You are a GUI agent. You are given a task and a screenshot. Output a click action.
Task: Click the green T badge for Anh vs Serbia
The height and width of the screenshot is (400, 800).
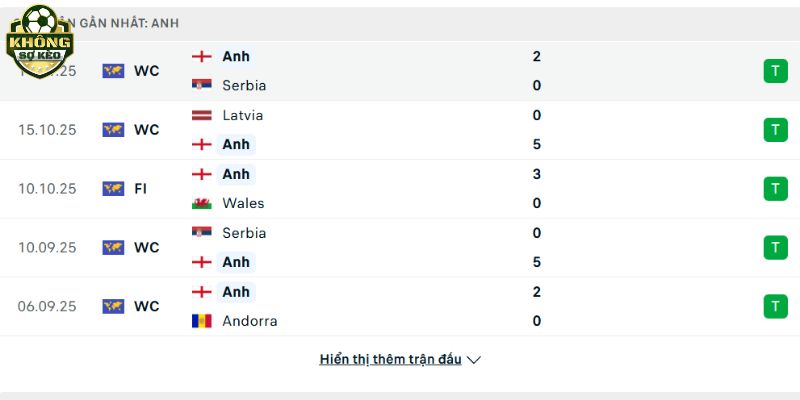775,71
